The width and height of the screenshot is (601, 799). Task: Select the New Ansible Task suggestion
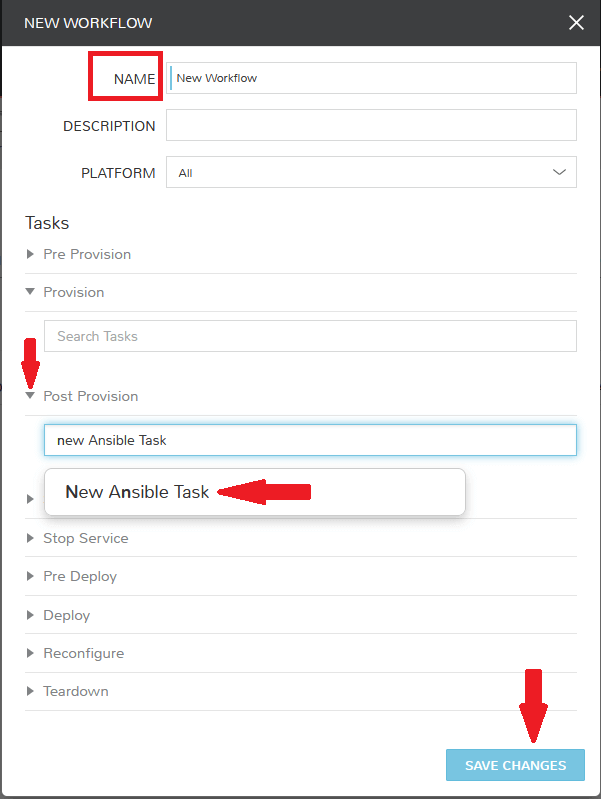coord(138,492)
